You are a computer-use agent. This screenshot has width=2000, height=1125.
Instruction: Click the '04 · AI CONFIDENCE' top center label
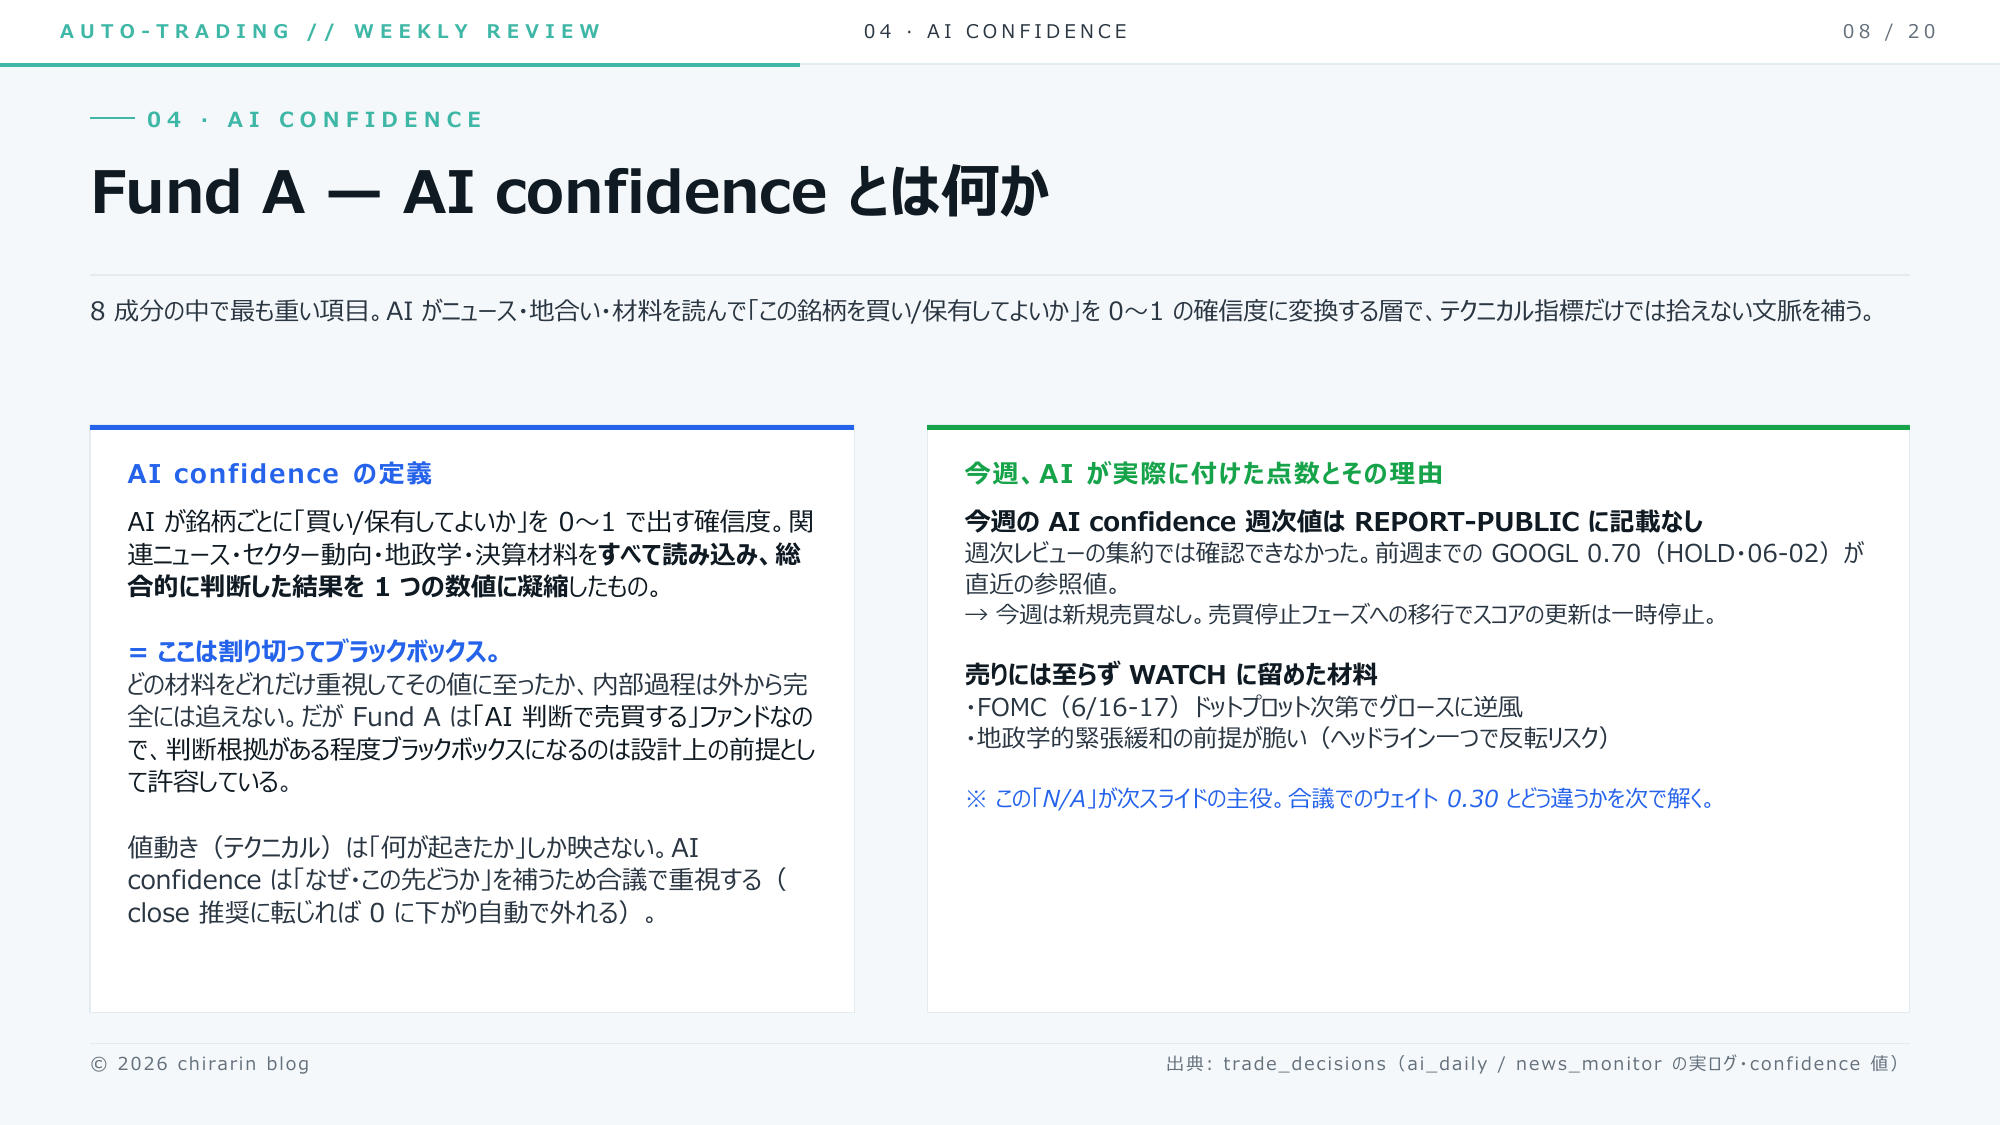click(x=996, y=31)
